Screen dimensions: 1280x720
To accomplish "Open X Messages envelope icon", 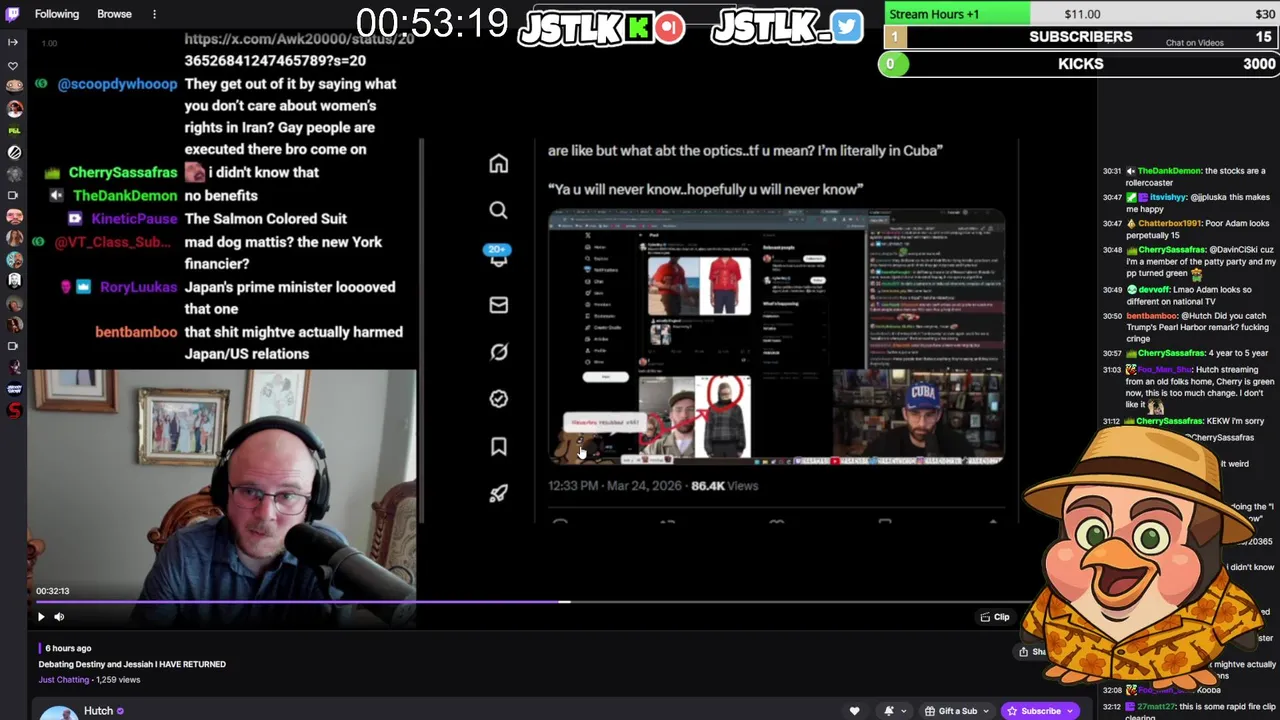I will pos(498,305).
